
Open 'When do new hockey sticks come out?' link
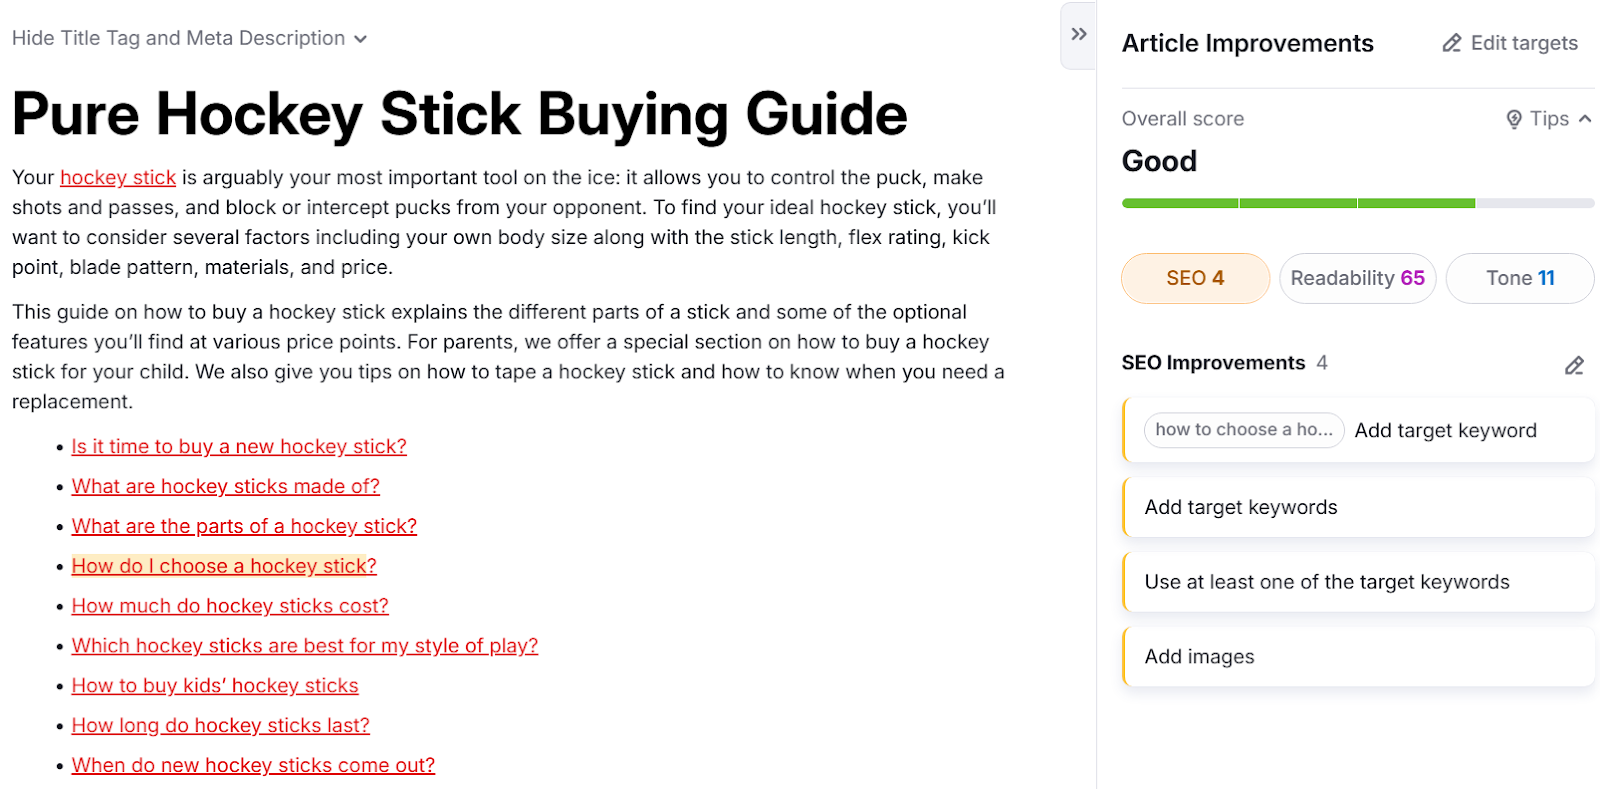253,764
